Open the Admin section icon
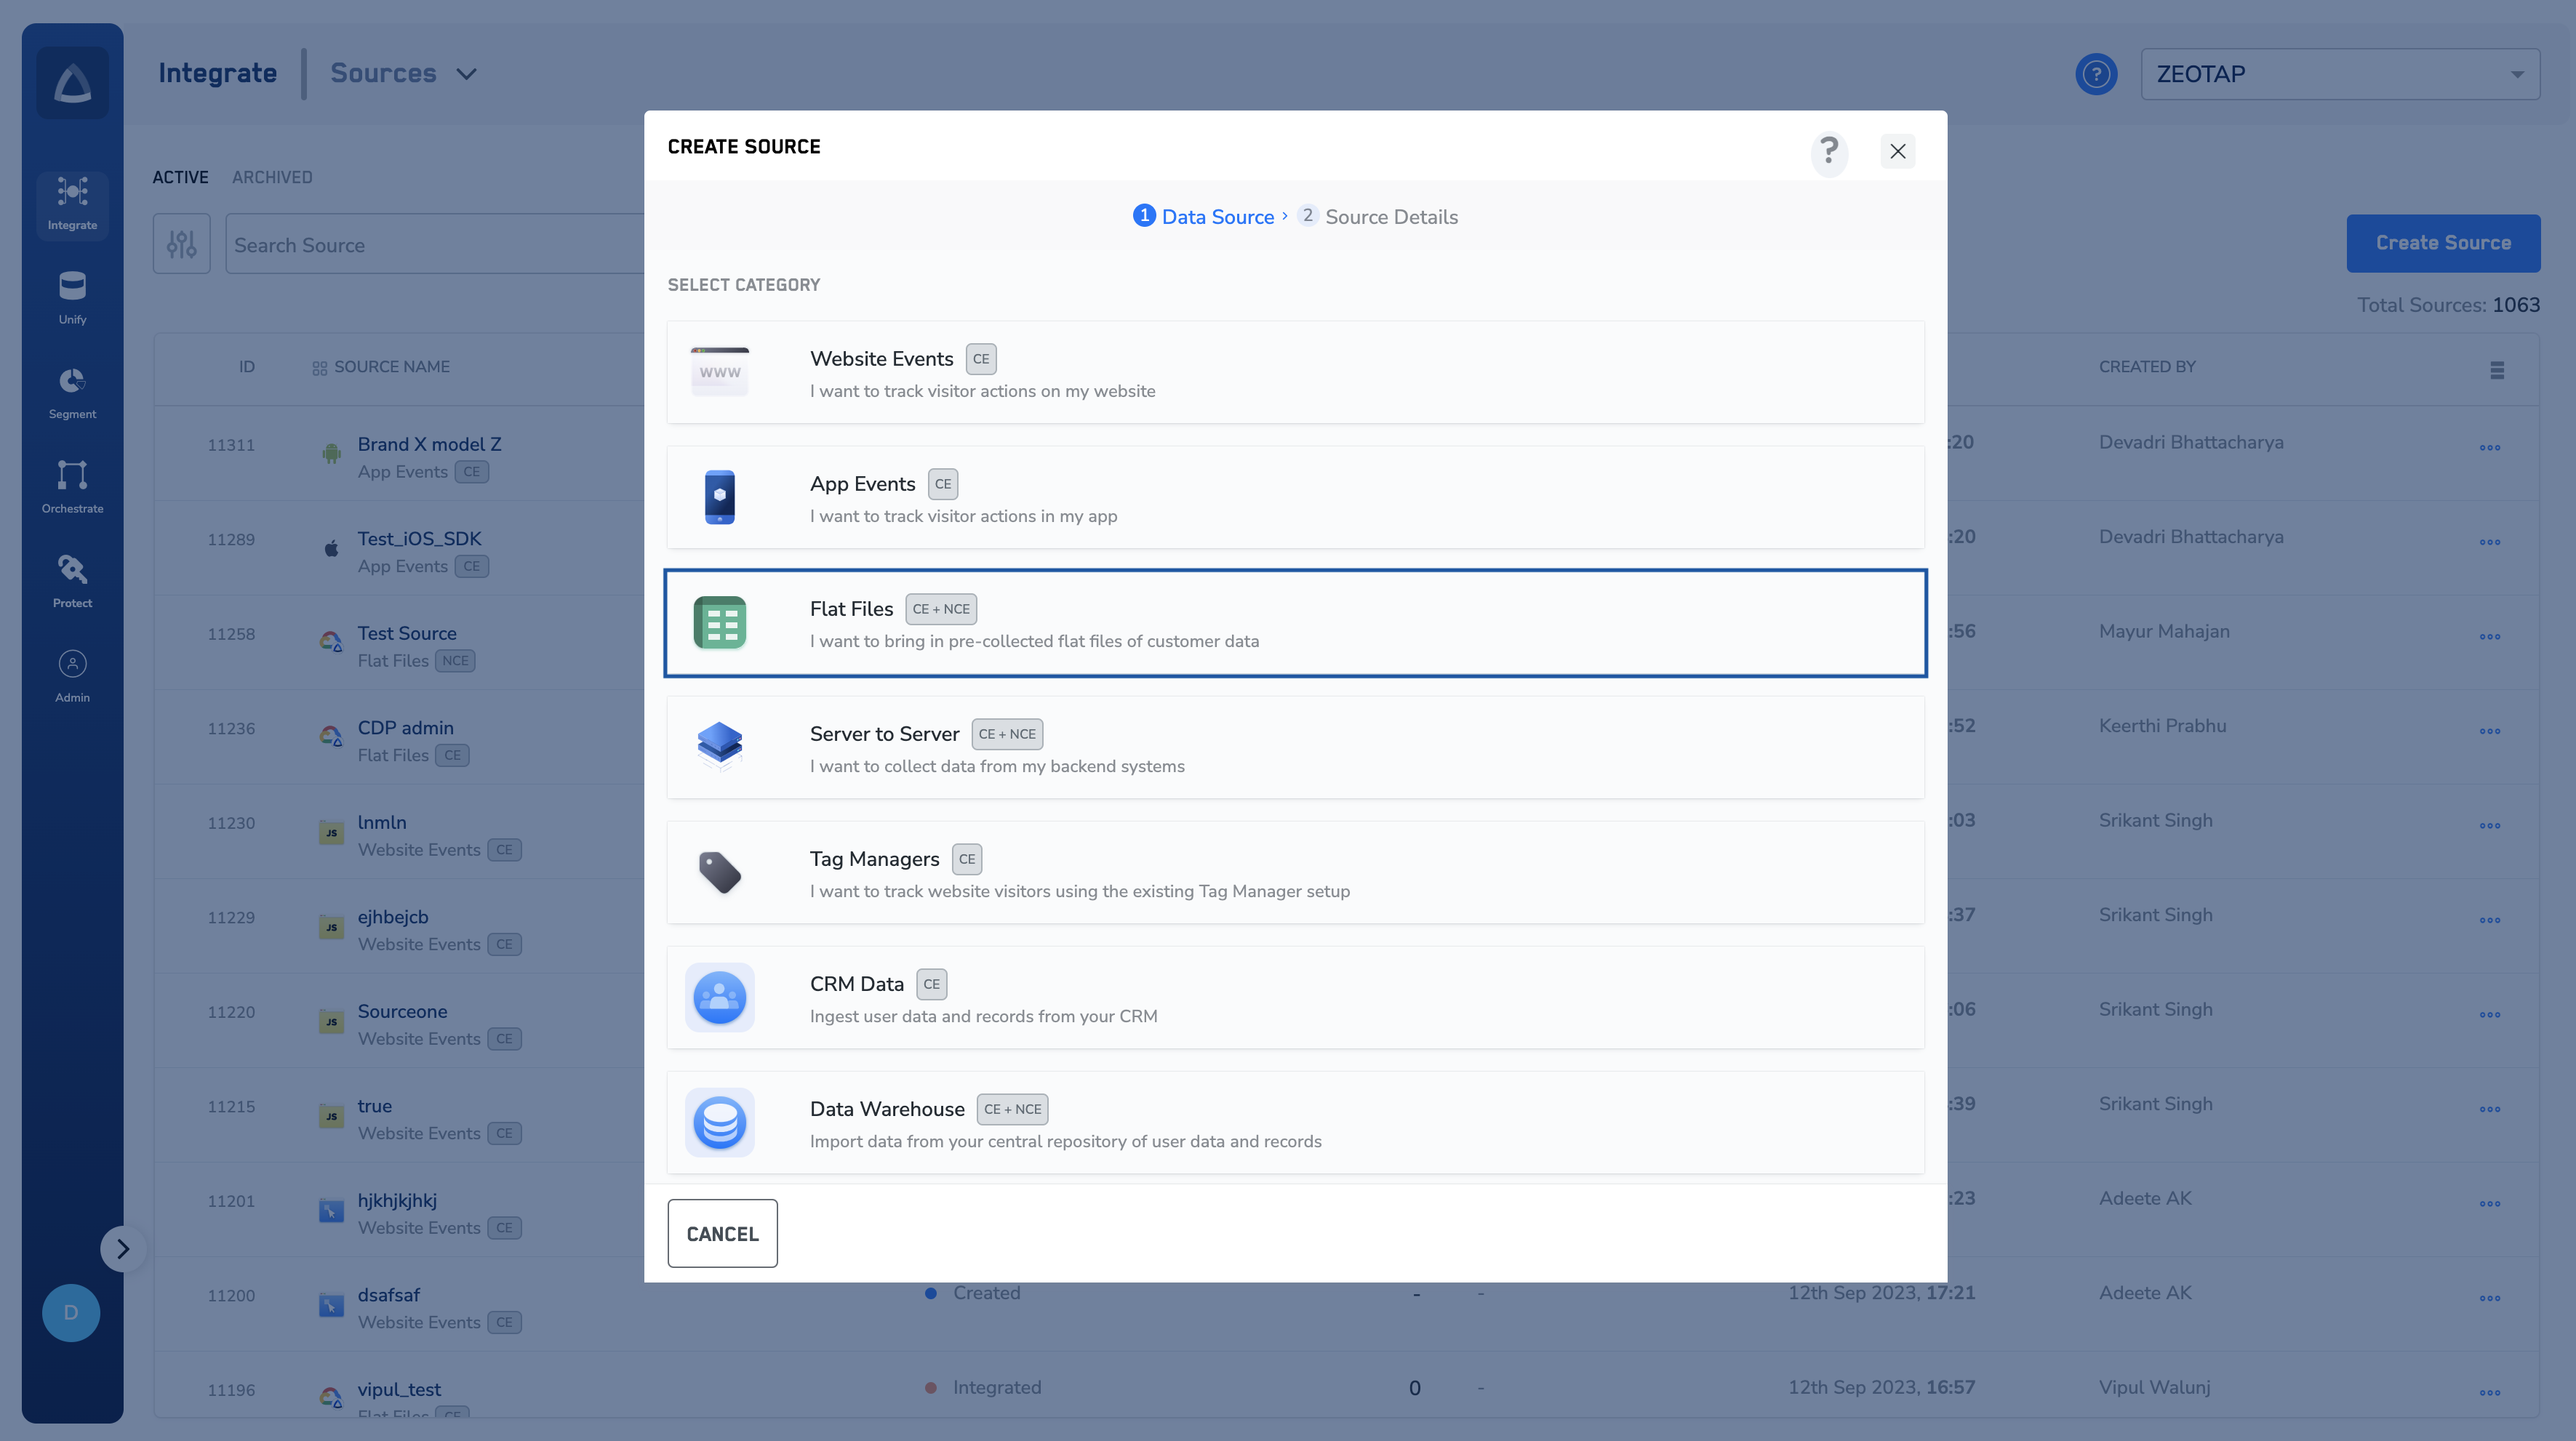The image size is (2576, 1441). click(72, 675)
